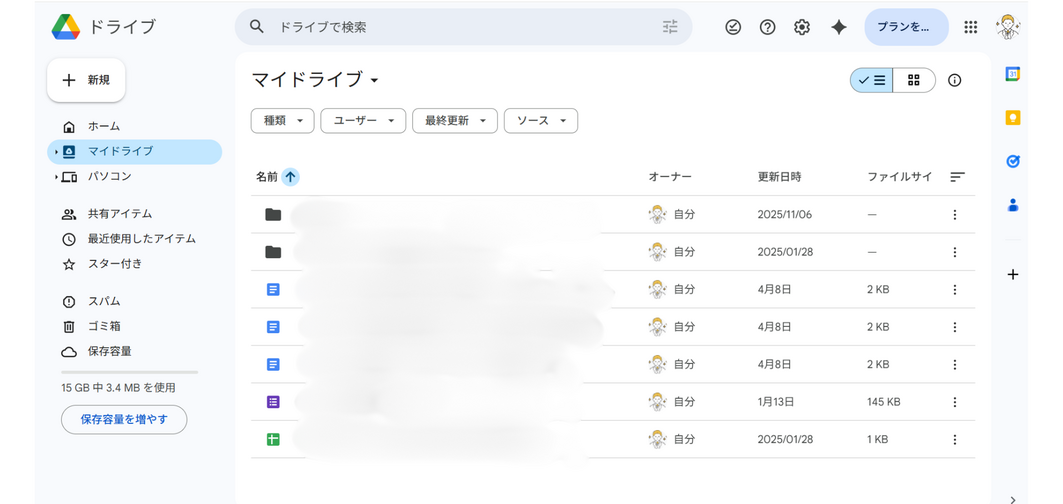The width and height of the screenshot is (1063, 504).
Task: Open the Gemini sparkle icon in header
Action: tap(838, 27)
